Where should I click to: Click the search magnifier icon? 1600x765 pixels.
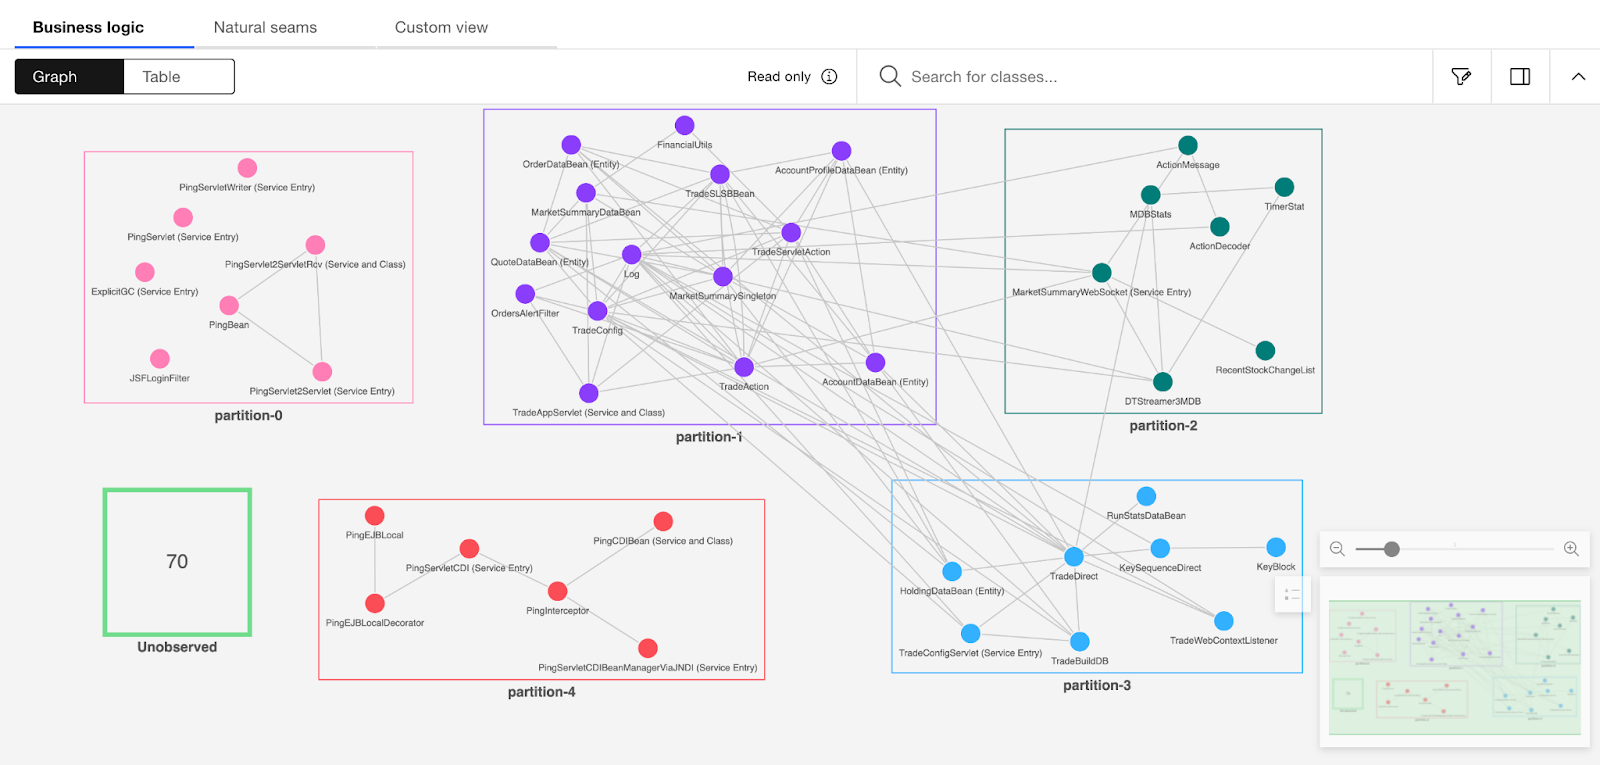click(x=889, y=76)
